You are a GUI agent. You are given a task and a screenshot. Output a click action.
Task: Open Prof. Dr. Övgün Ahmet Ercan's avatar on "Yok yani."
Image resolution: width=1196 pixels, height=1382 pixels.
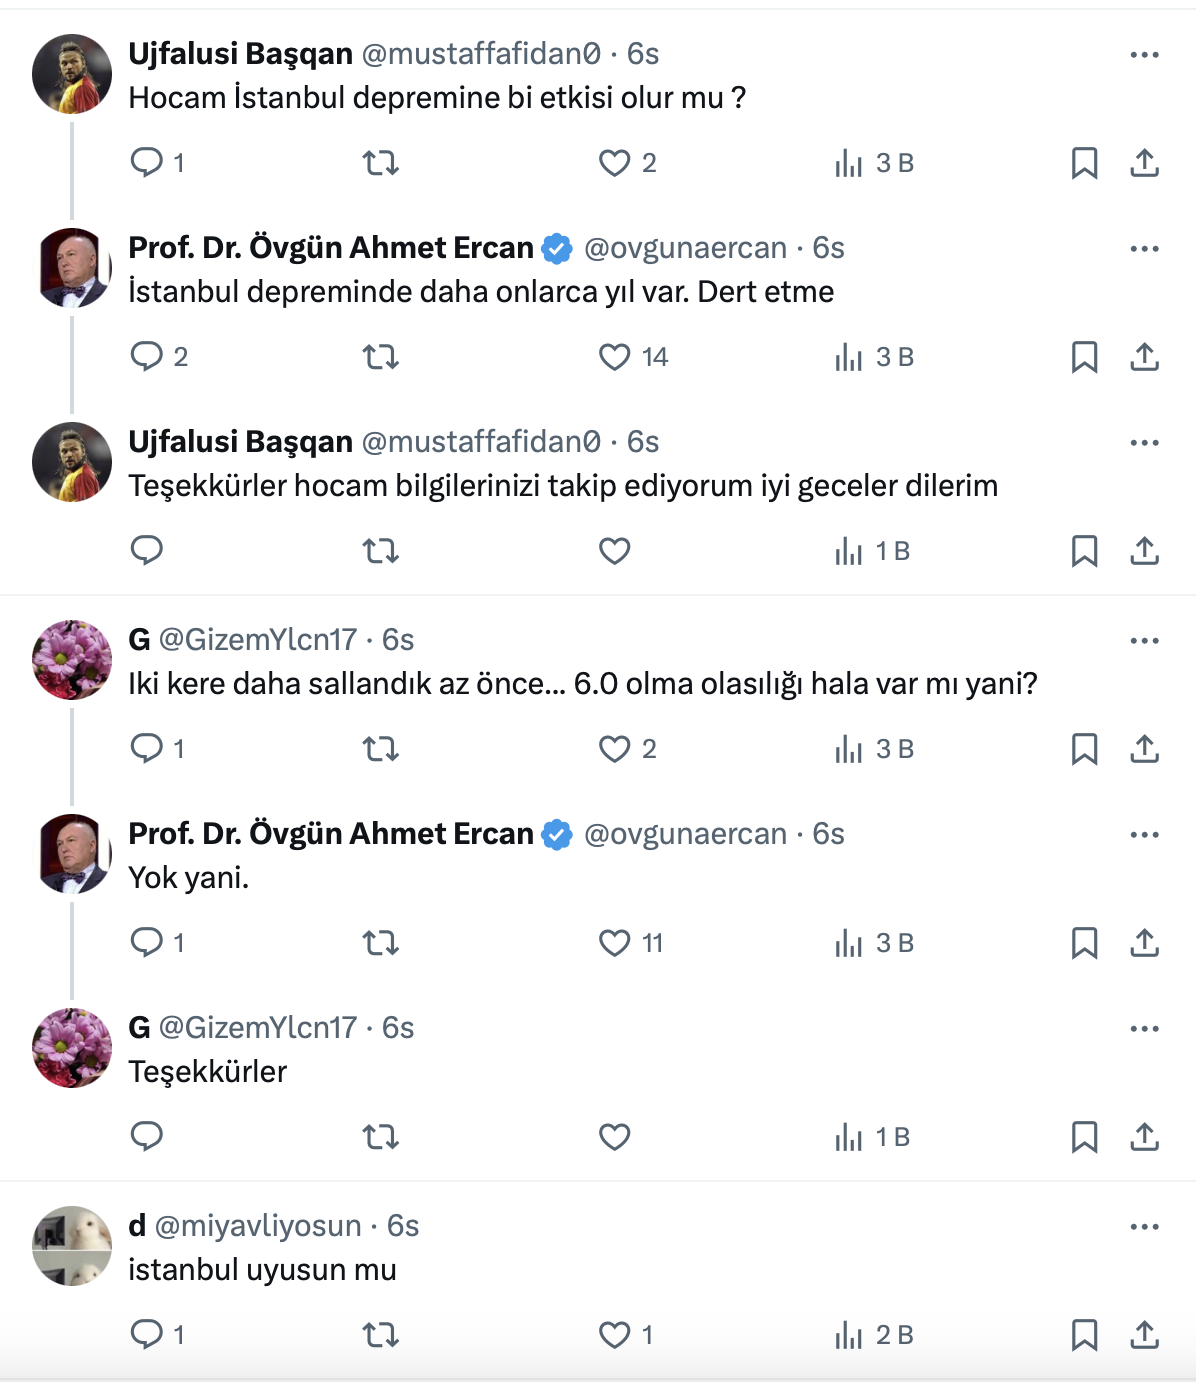(72, 854)
